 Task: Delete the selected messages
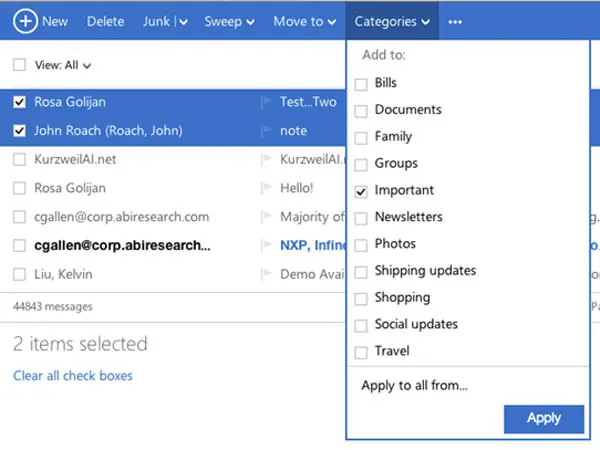[x=105, y=21]
